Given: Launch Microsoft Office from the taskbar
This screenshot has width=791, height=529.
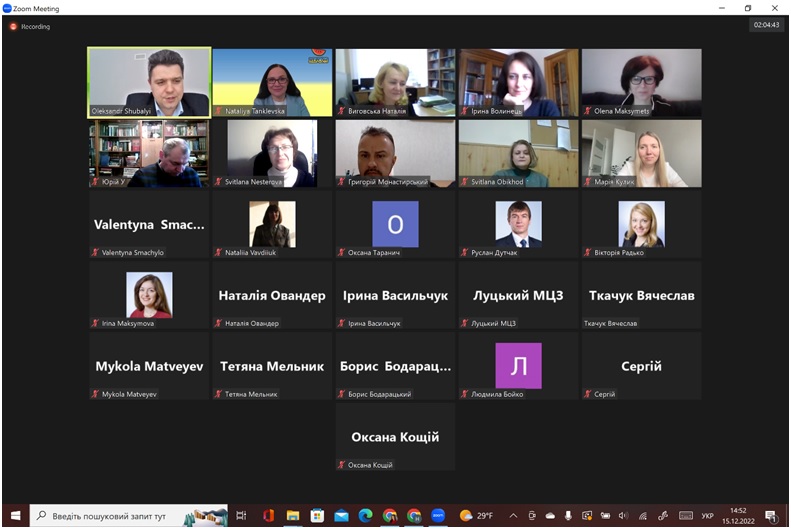Looking at the screenshot, I should pos(268,516).
